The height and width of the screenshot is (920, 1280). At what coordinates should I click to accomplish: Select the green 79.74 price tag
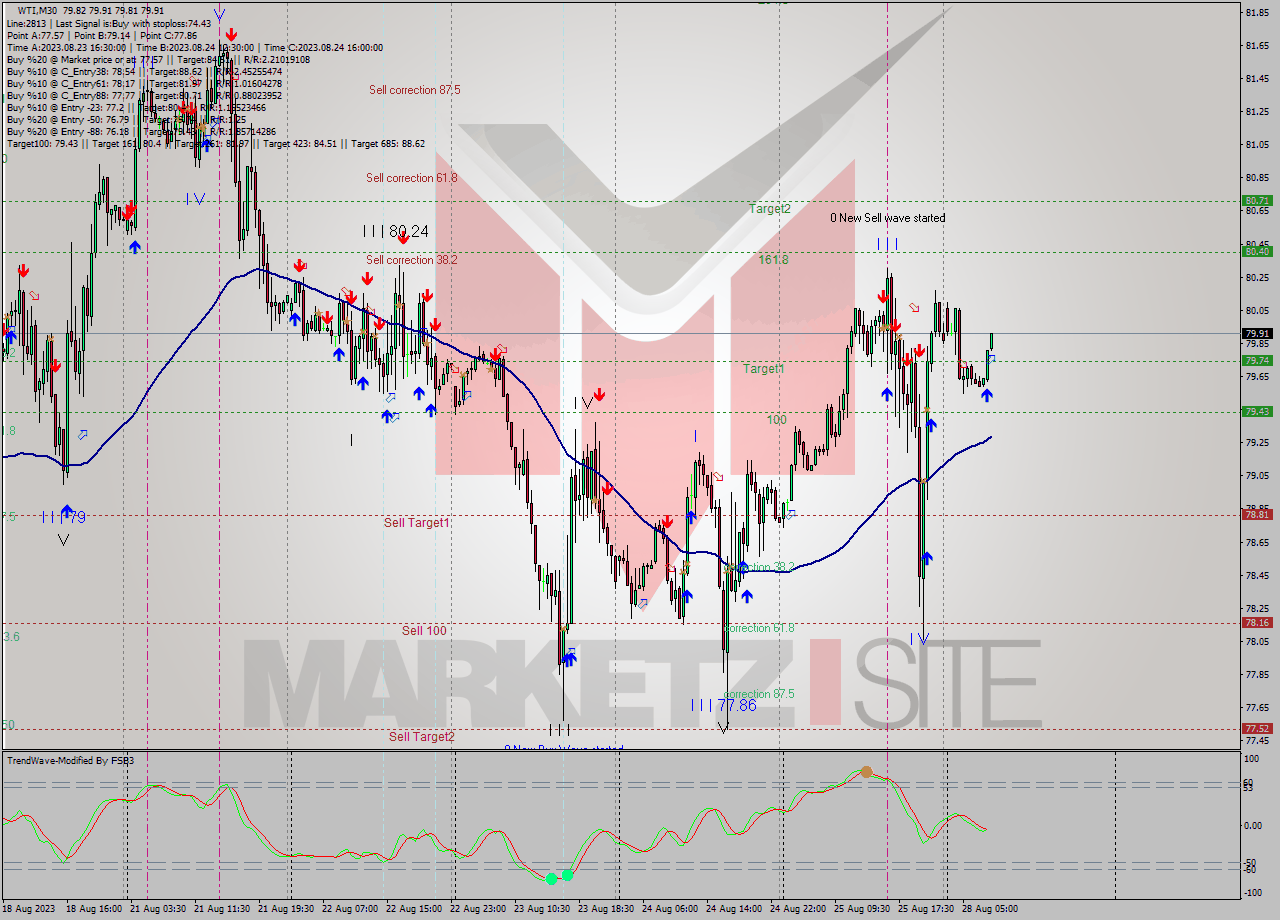pos(1257,360)
